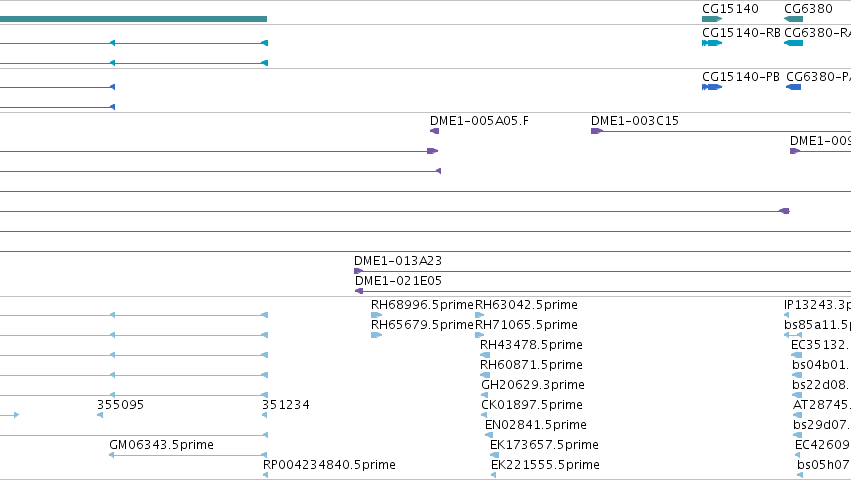851x480 pixels.
Task: Select the RH43478.5prime EST glyph
Action: point(485,355)
